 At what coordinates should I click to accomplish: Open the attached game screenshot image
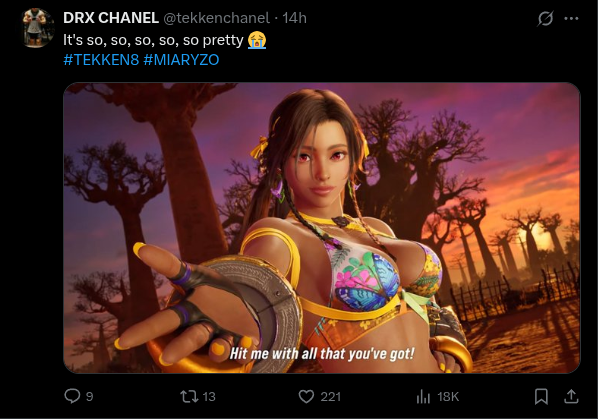(x=322, y=228)
